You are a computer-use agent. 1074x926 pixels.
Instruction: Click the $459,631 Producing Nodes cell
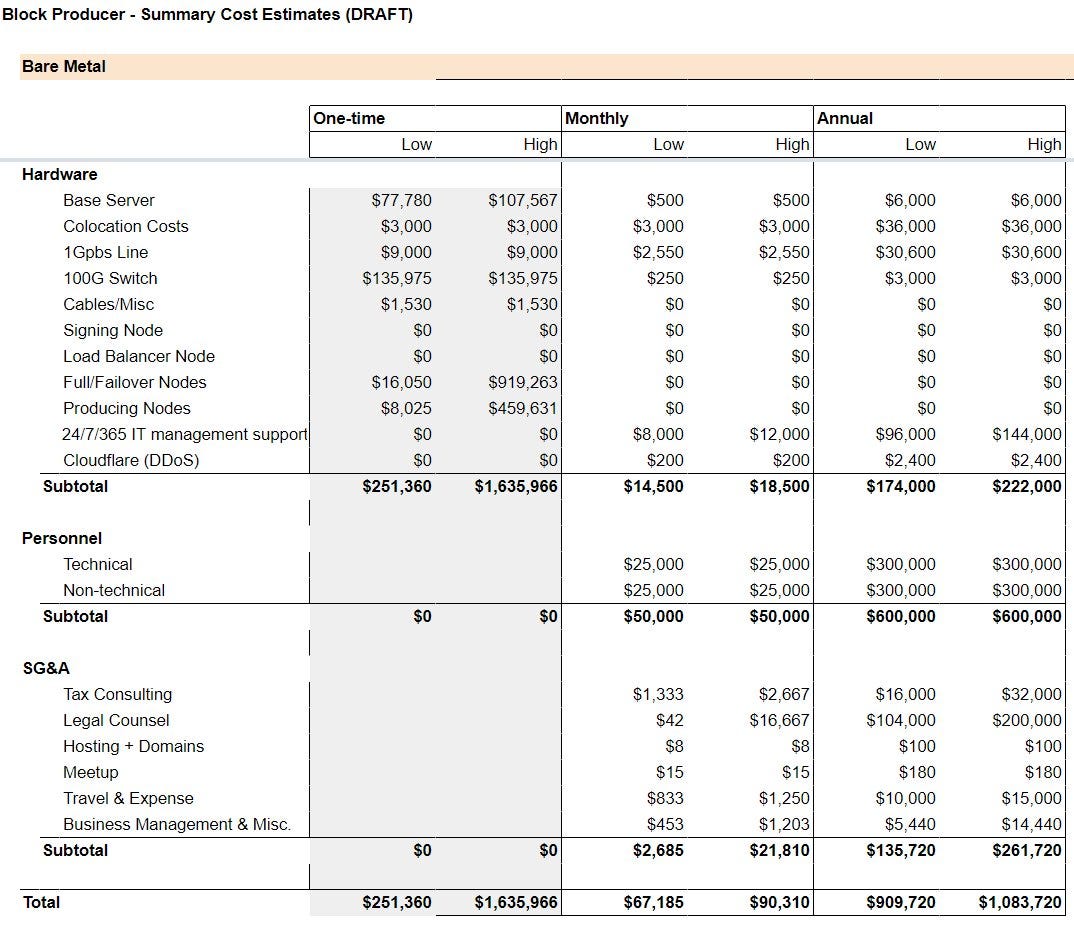pyautogui.click(x=523, y=408)
